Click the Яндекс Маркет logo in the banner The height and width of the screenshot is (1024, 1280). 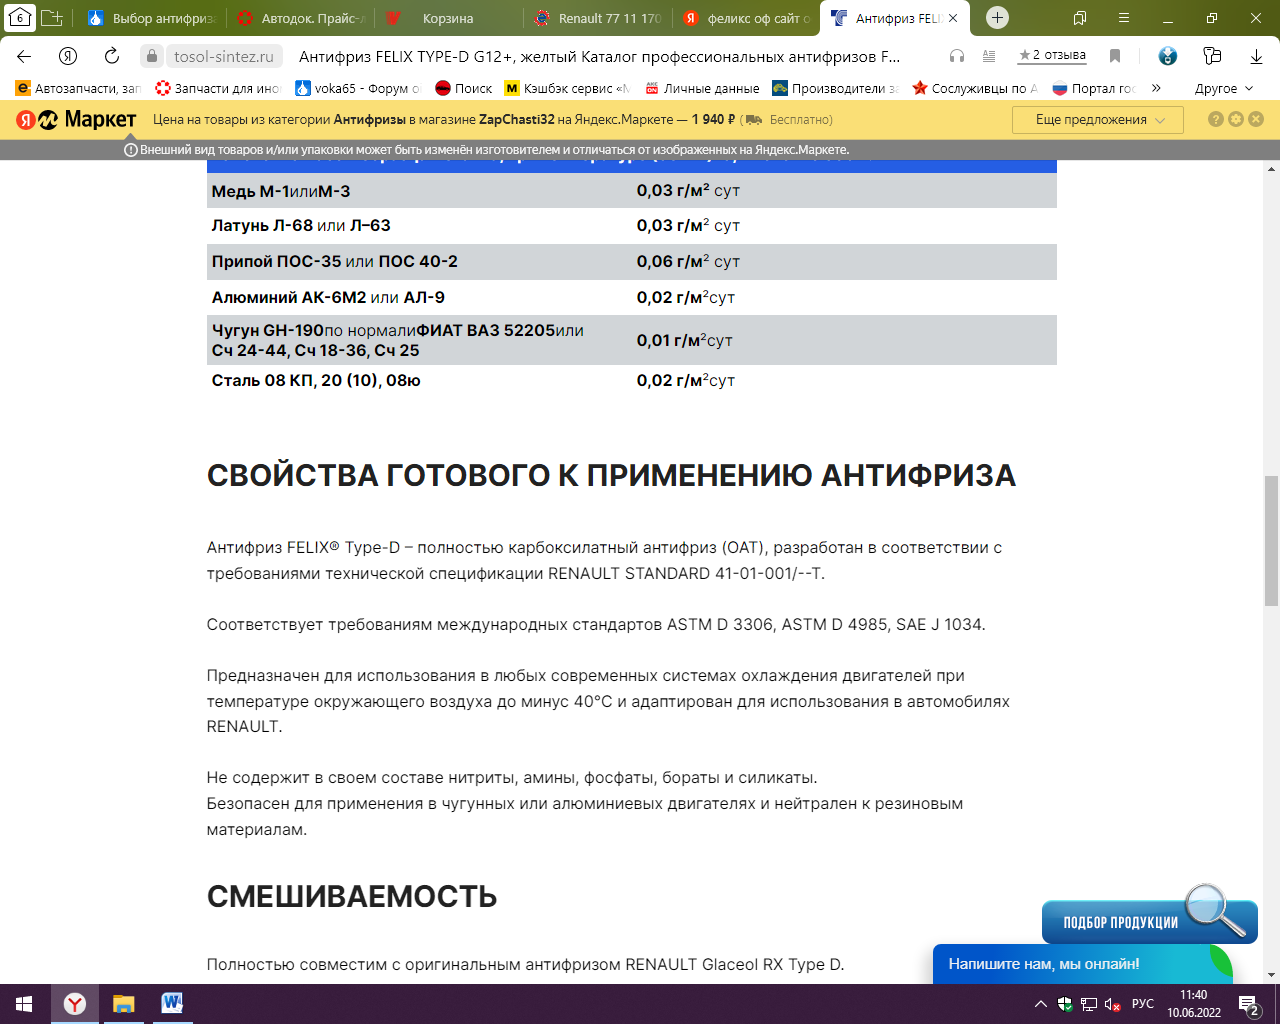pos(76,120)
